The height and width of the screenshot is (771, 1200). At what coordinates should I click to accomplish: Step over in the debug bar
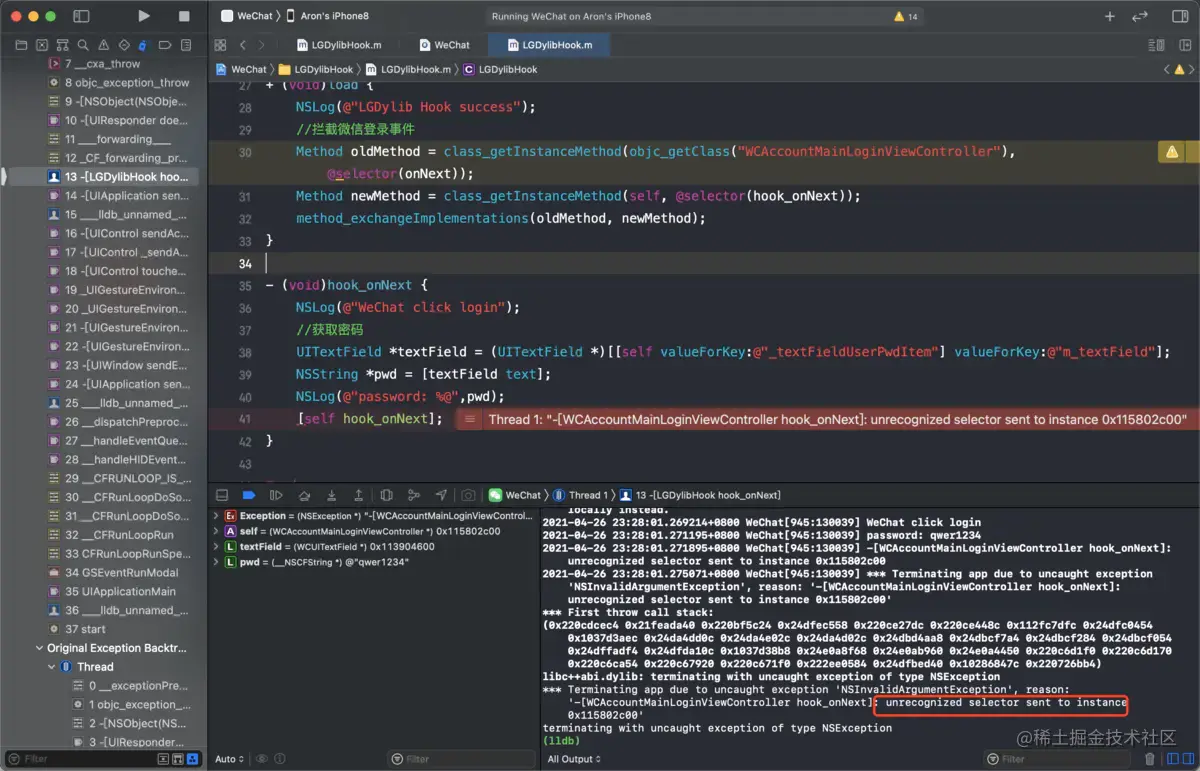click(304, 495)
